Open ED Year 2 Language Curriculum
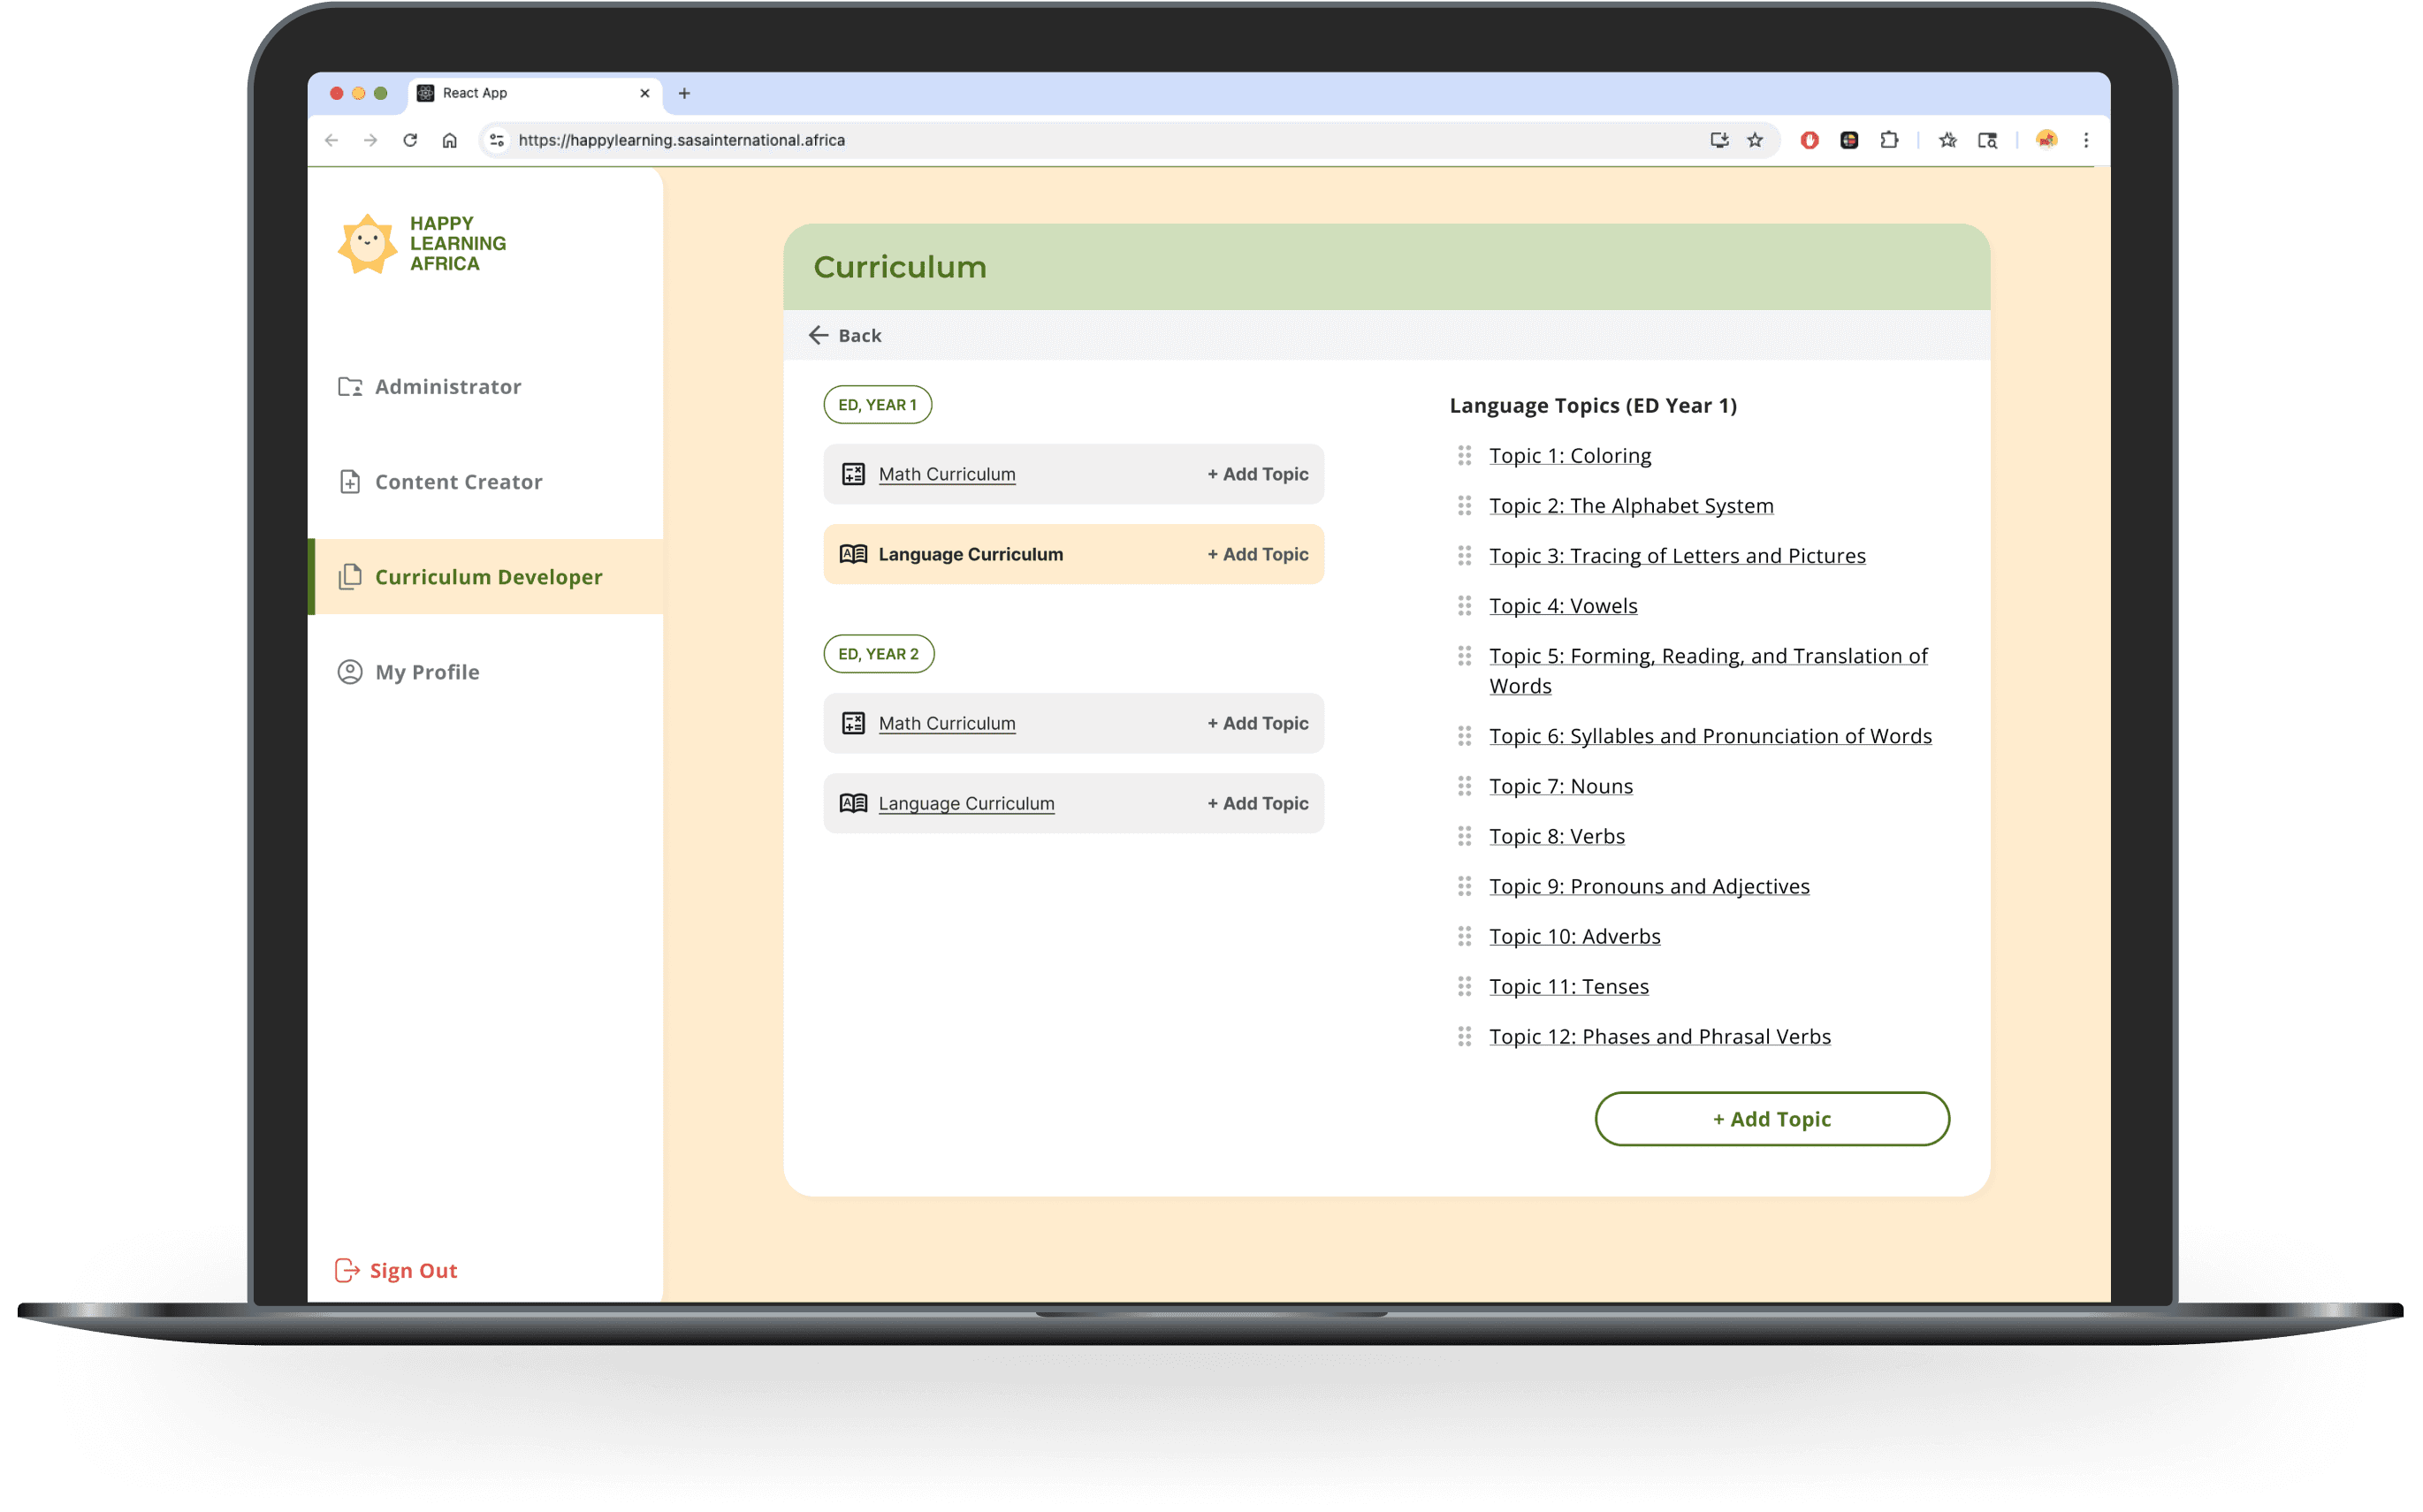The image size is (2423, 1512). click(966, 803)
